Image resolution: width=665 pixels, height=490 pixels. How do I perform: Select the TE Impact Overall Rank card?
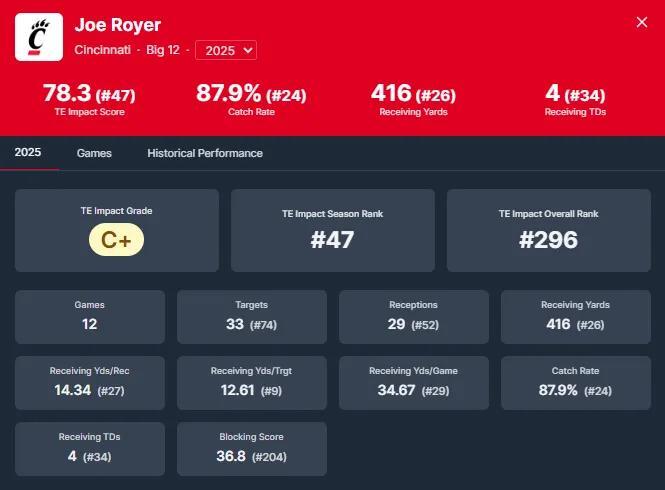[x=548, y=230]
